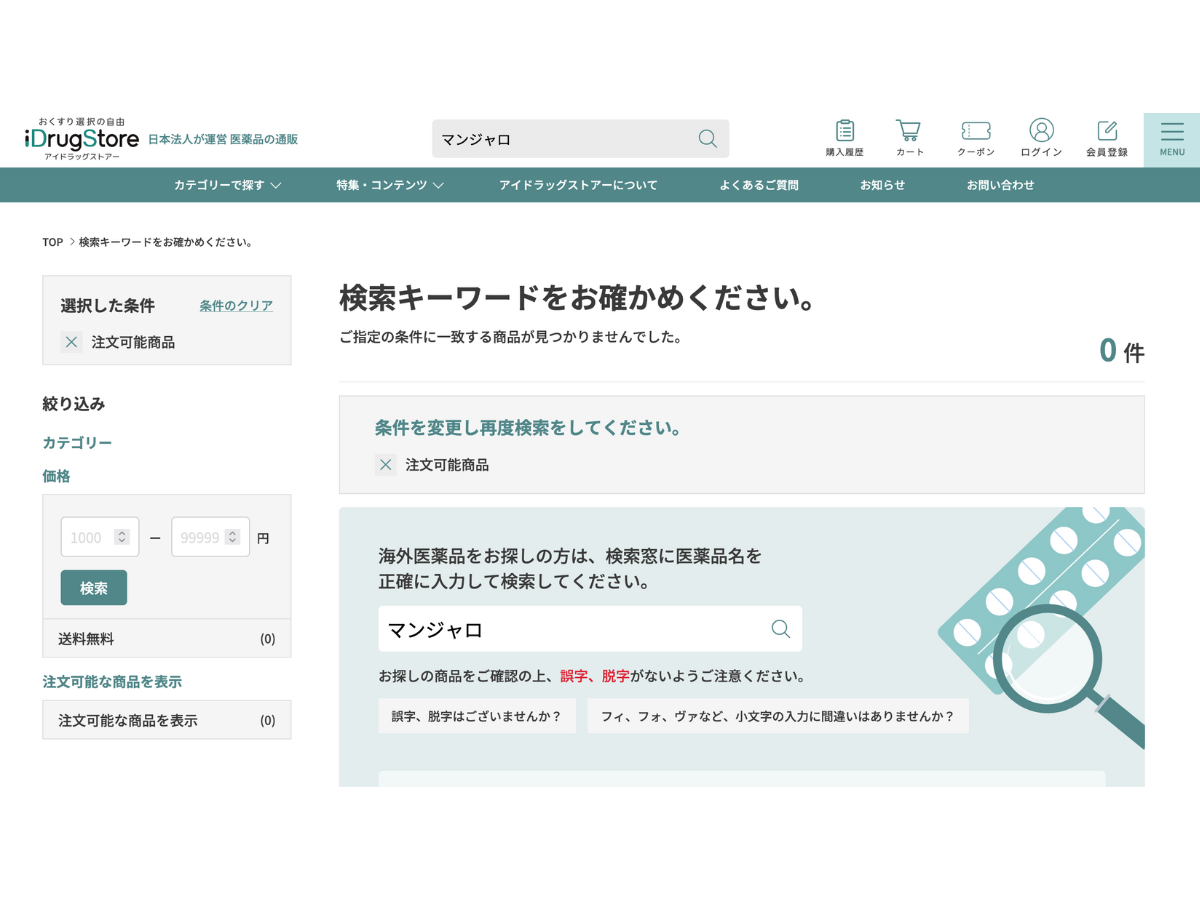This screenshot has width=1200, height=900.
Task: Click the フィ、フォ、ヴァなど小文字 hint
Action: (x=778, y=716)
